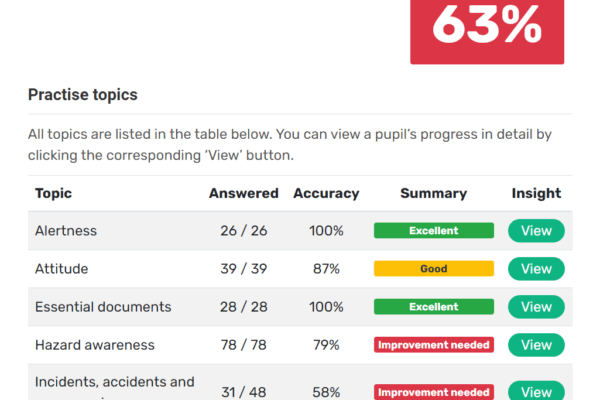
Task: Open the View button for Alertness
Action: point(536,230)
